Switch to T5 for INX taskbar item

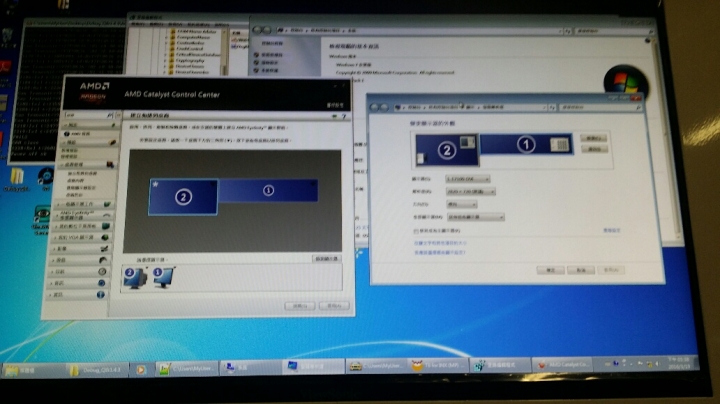click(x=439, y=365)
